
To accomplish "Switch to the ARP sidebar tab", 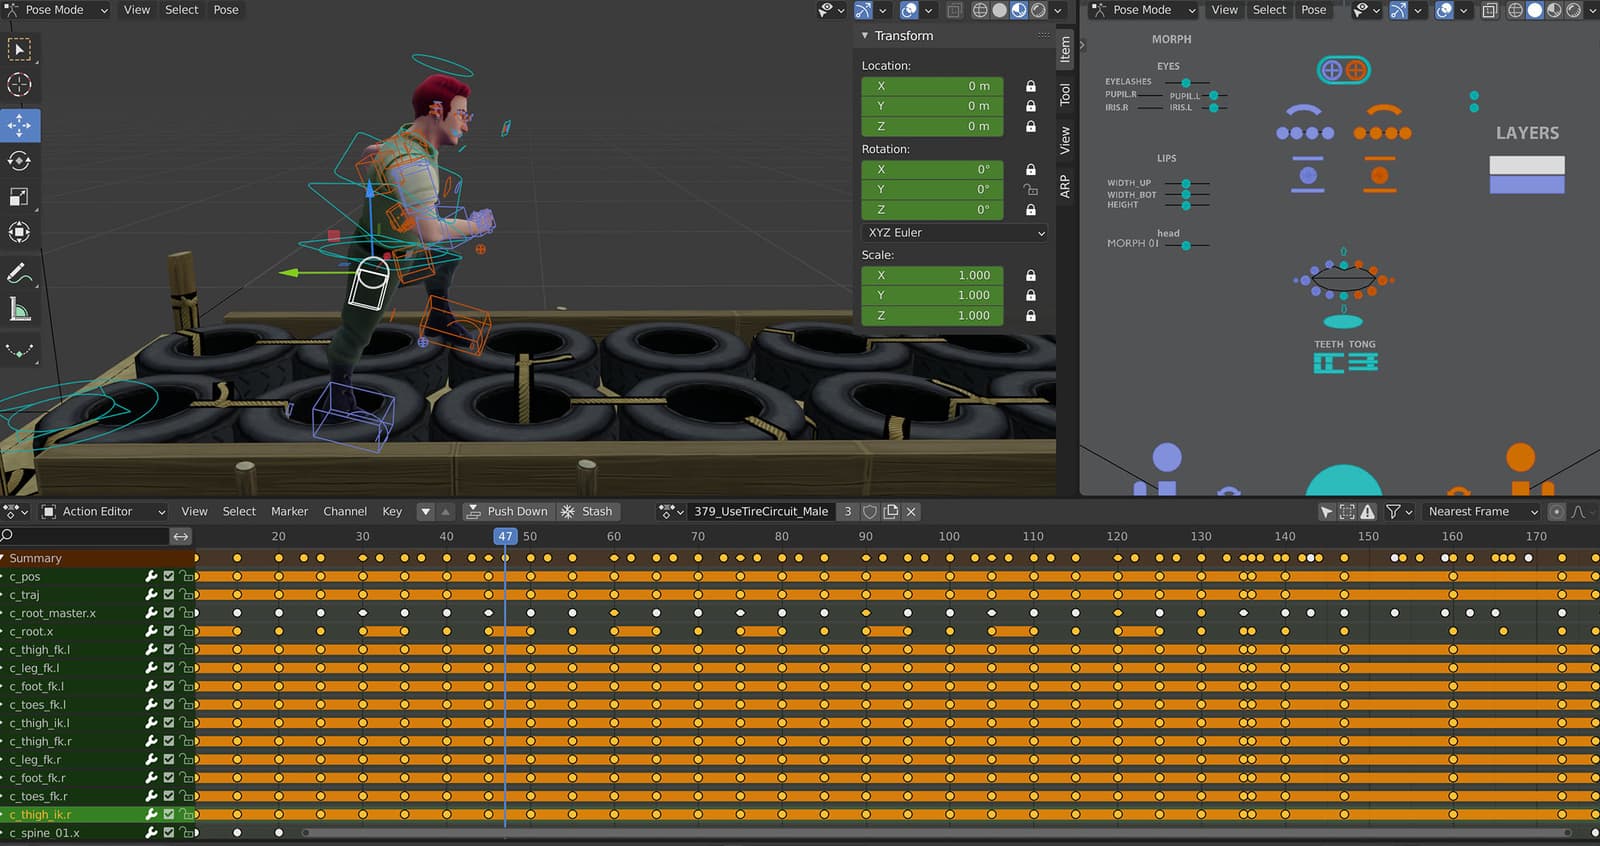I will click(1065, 186).
